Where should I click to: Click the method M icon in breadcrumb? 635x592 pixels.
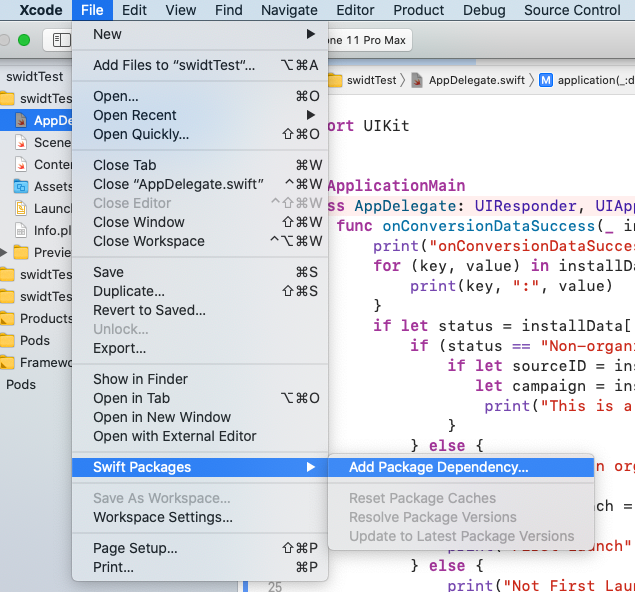click(546, 80)
